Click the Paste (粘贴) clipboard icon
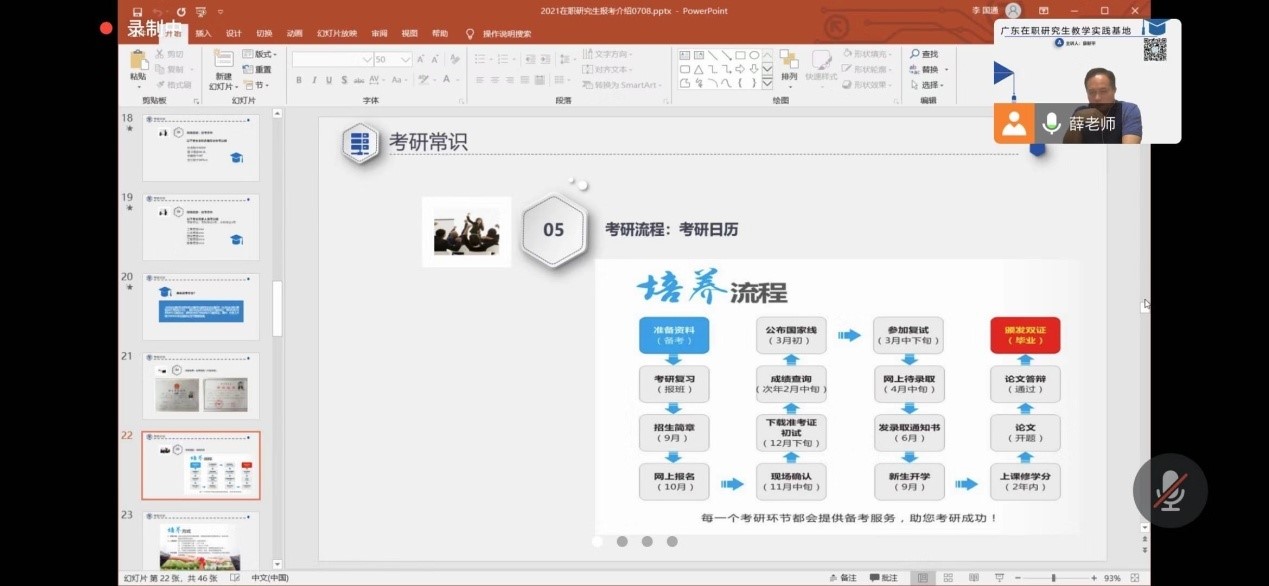The width and height of the screenshot is (1269, 586). [x=138, y=62]
